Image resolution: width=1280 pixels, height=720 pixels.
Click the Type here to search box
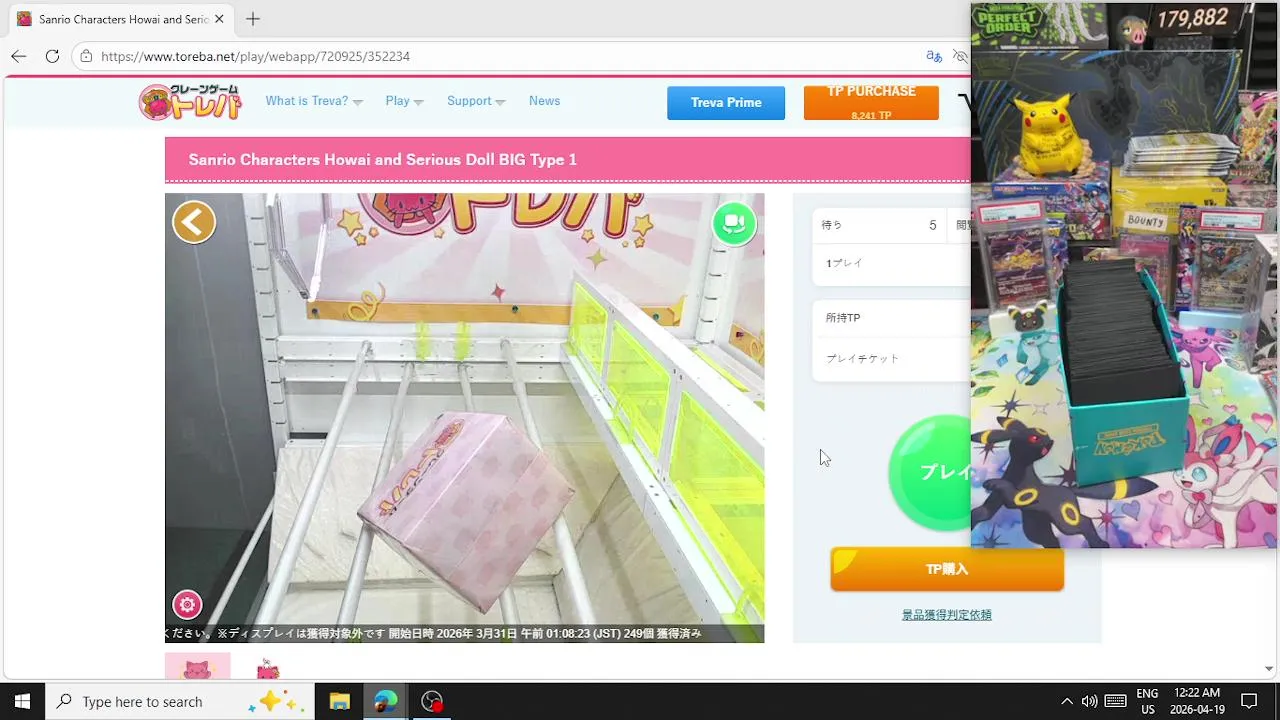coord(180,701)
